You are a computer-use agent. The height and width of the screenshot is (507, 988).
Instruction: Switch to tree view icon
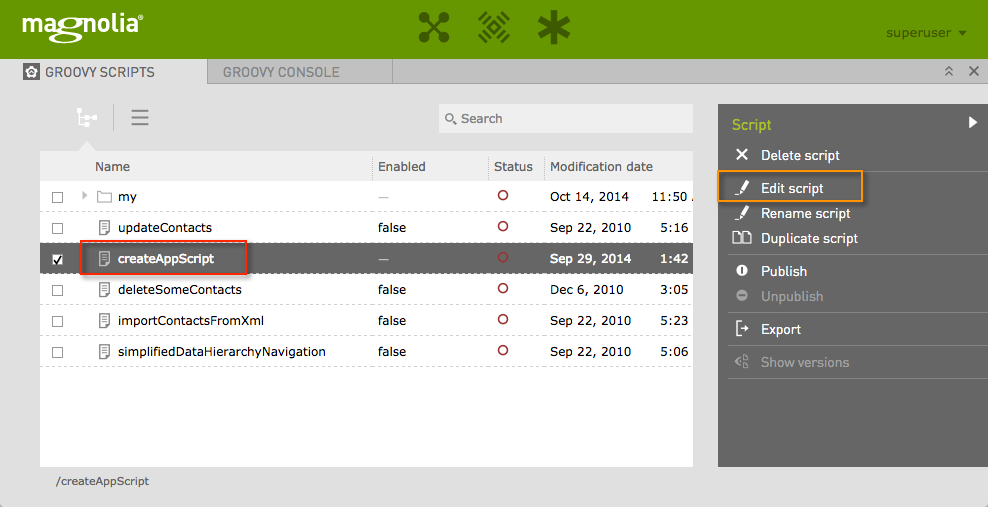(87, 118)
